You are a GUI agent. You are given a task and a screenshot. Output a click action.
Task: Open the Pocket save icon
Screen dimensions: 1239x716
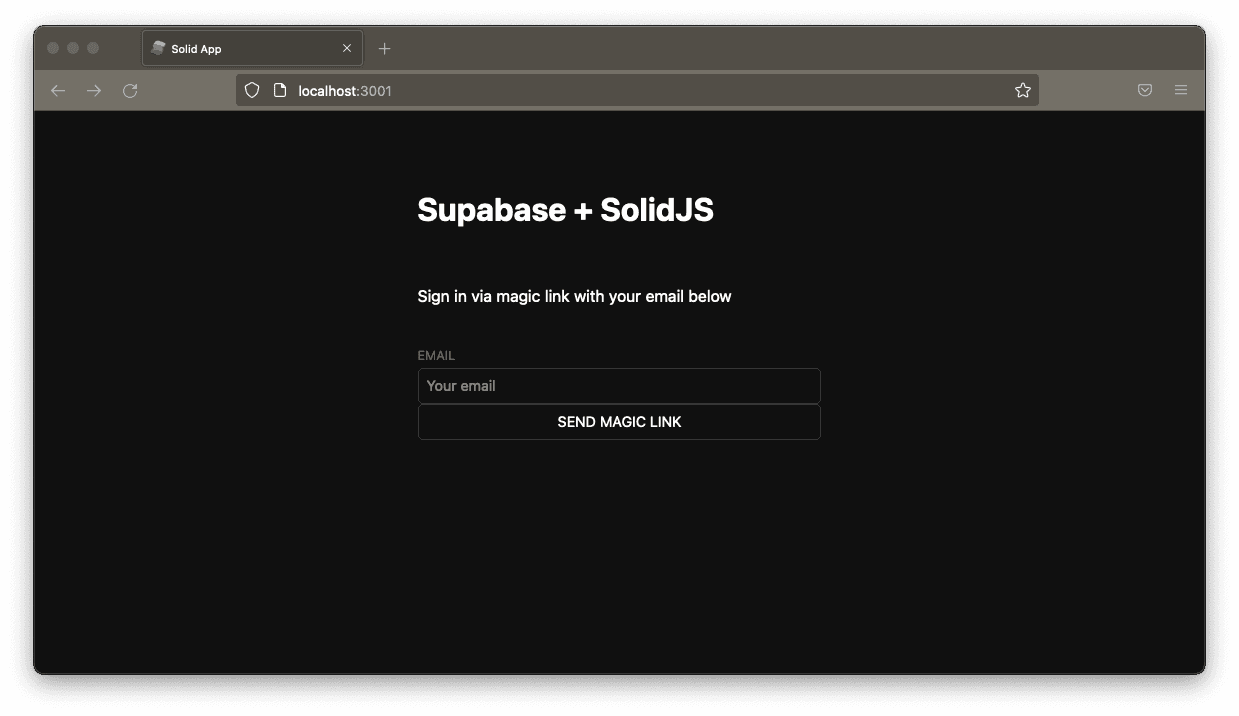pyautogui.click(x=1144, y=90)
